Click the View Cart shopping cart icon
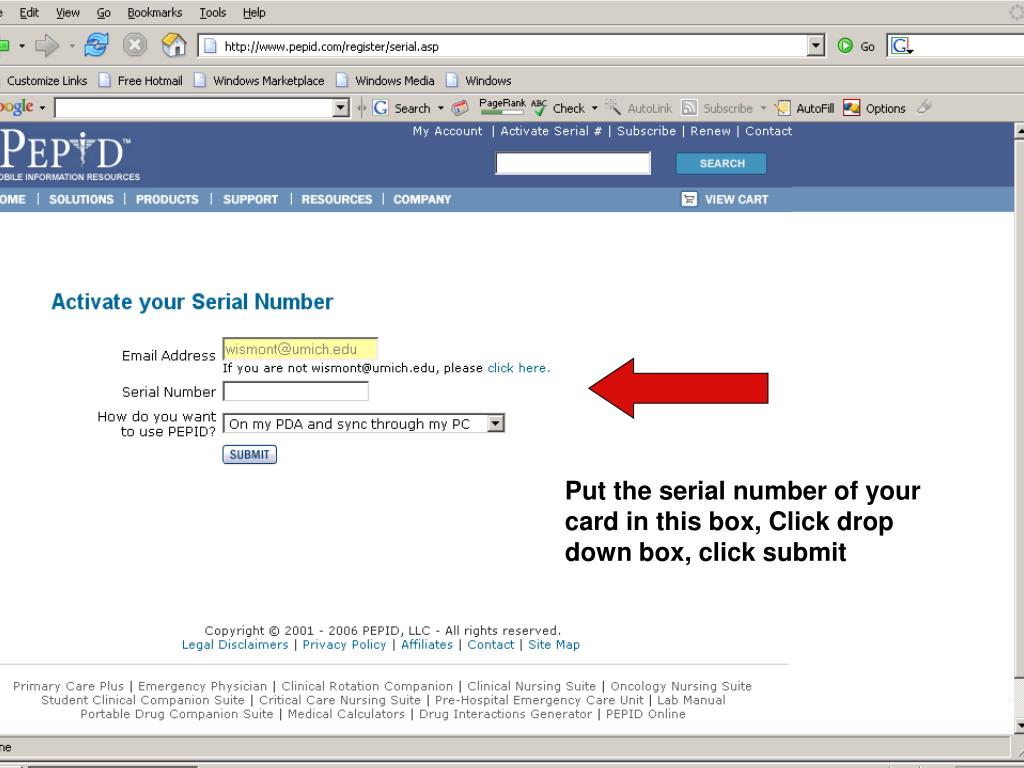Image resolution: width=1024 pixels, height=768 pixels. pyautogui.click(x=689, y=199)
